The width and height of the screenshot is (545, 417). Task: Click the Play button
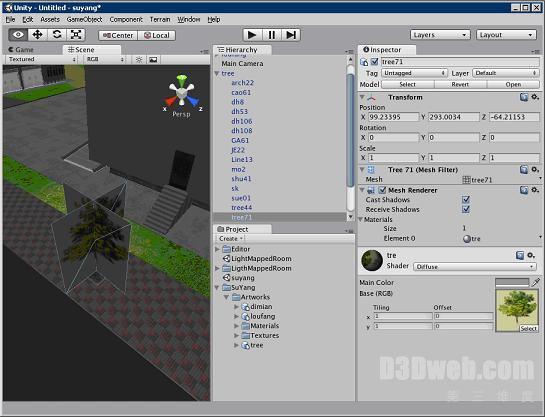(x=252, y=35)
